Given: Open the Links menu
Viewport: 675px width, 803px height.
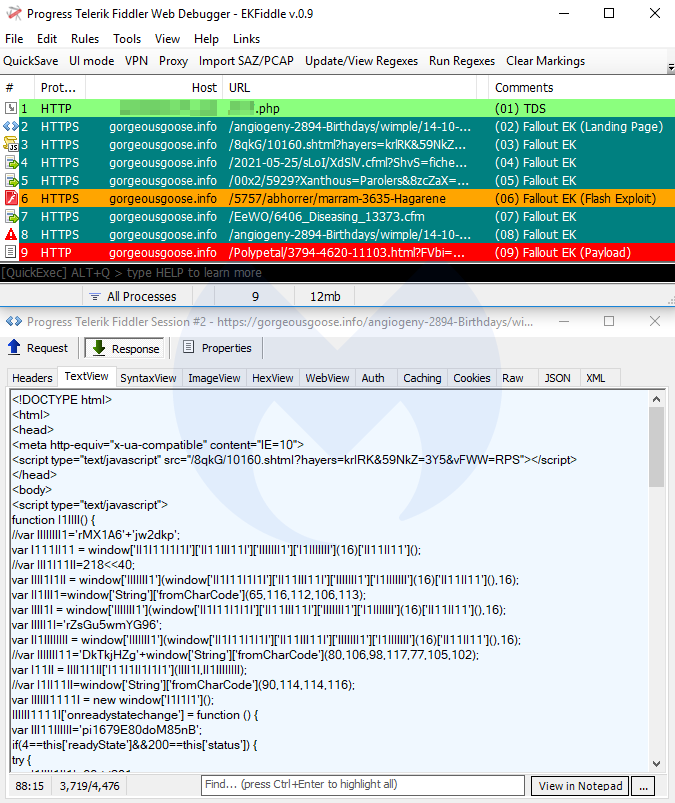Looking at the screenshot, I should click(x=246, y=39).
